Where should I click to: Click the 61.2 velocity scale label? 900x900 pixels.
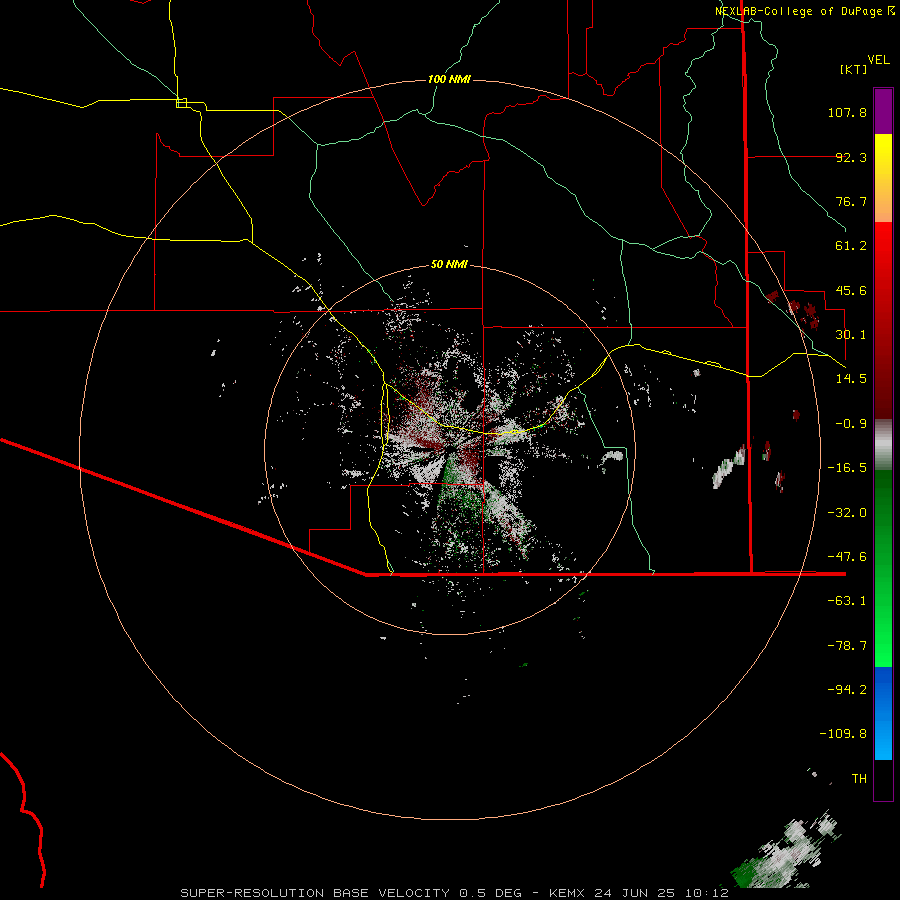[851, 246]
